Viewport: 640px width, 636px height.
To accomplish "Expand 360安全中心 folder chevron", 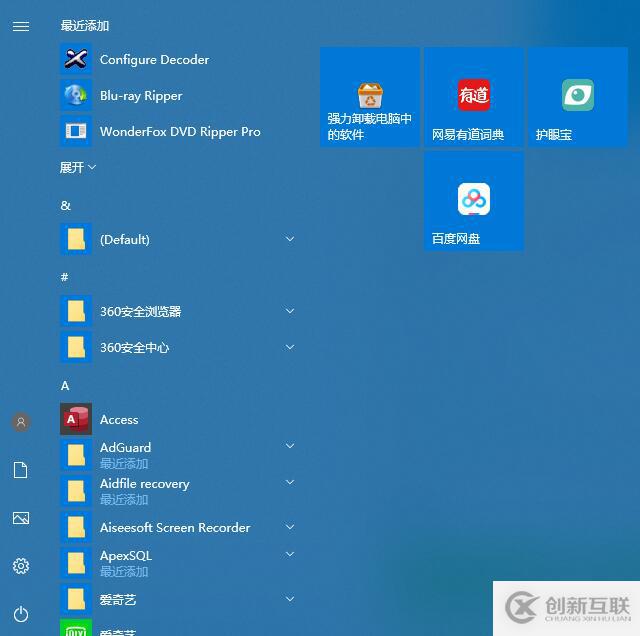I will click(290, 347).
